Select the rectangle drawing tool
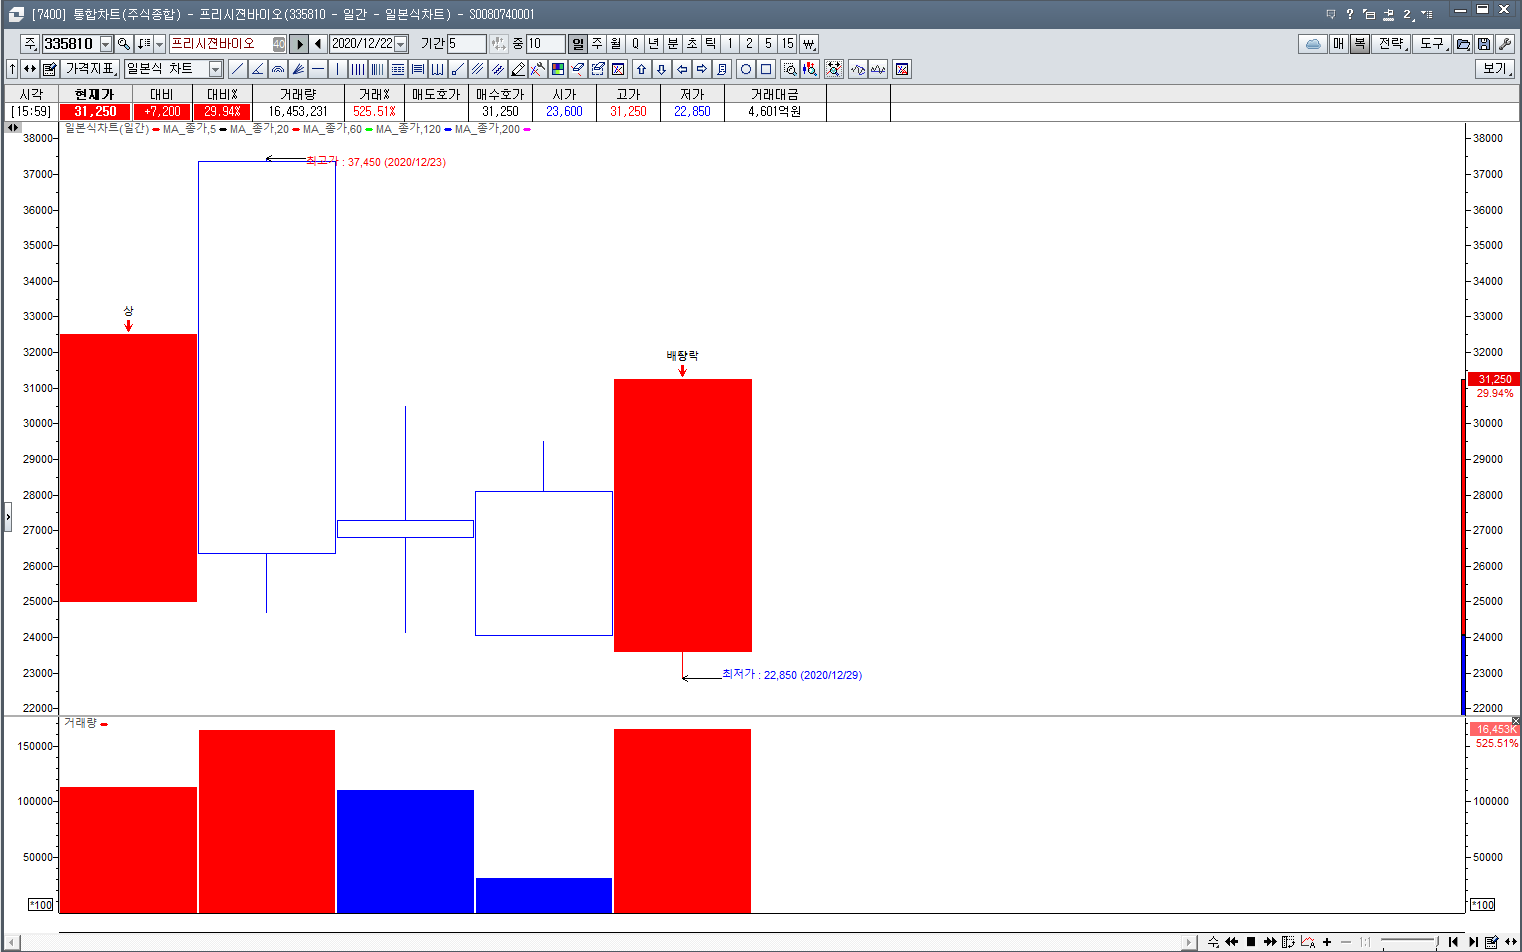Screen dimensions: 1522x952 (x=765, y=69)
